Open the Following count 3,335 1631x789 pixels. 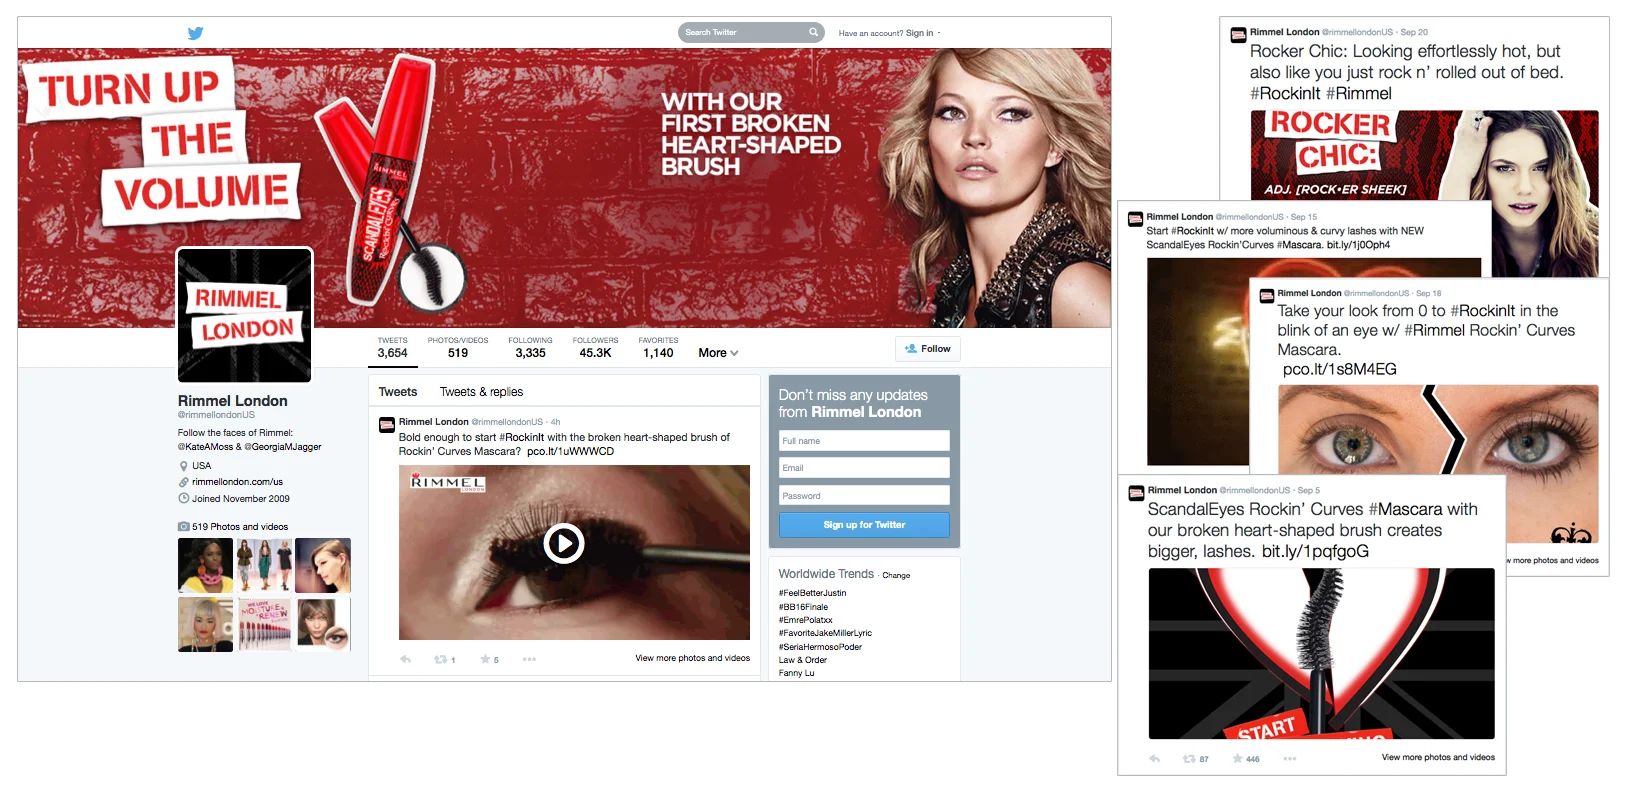530,347
